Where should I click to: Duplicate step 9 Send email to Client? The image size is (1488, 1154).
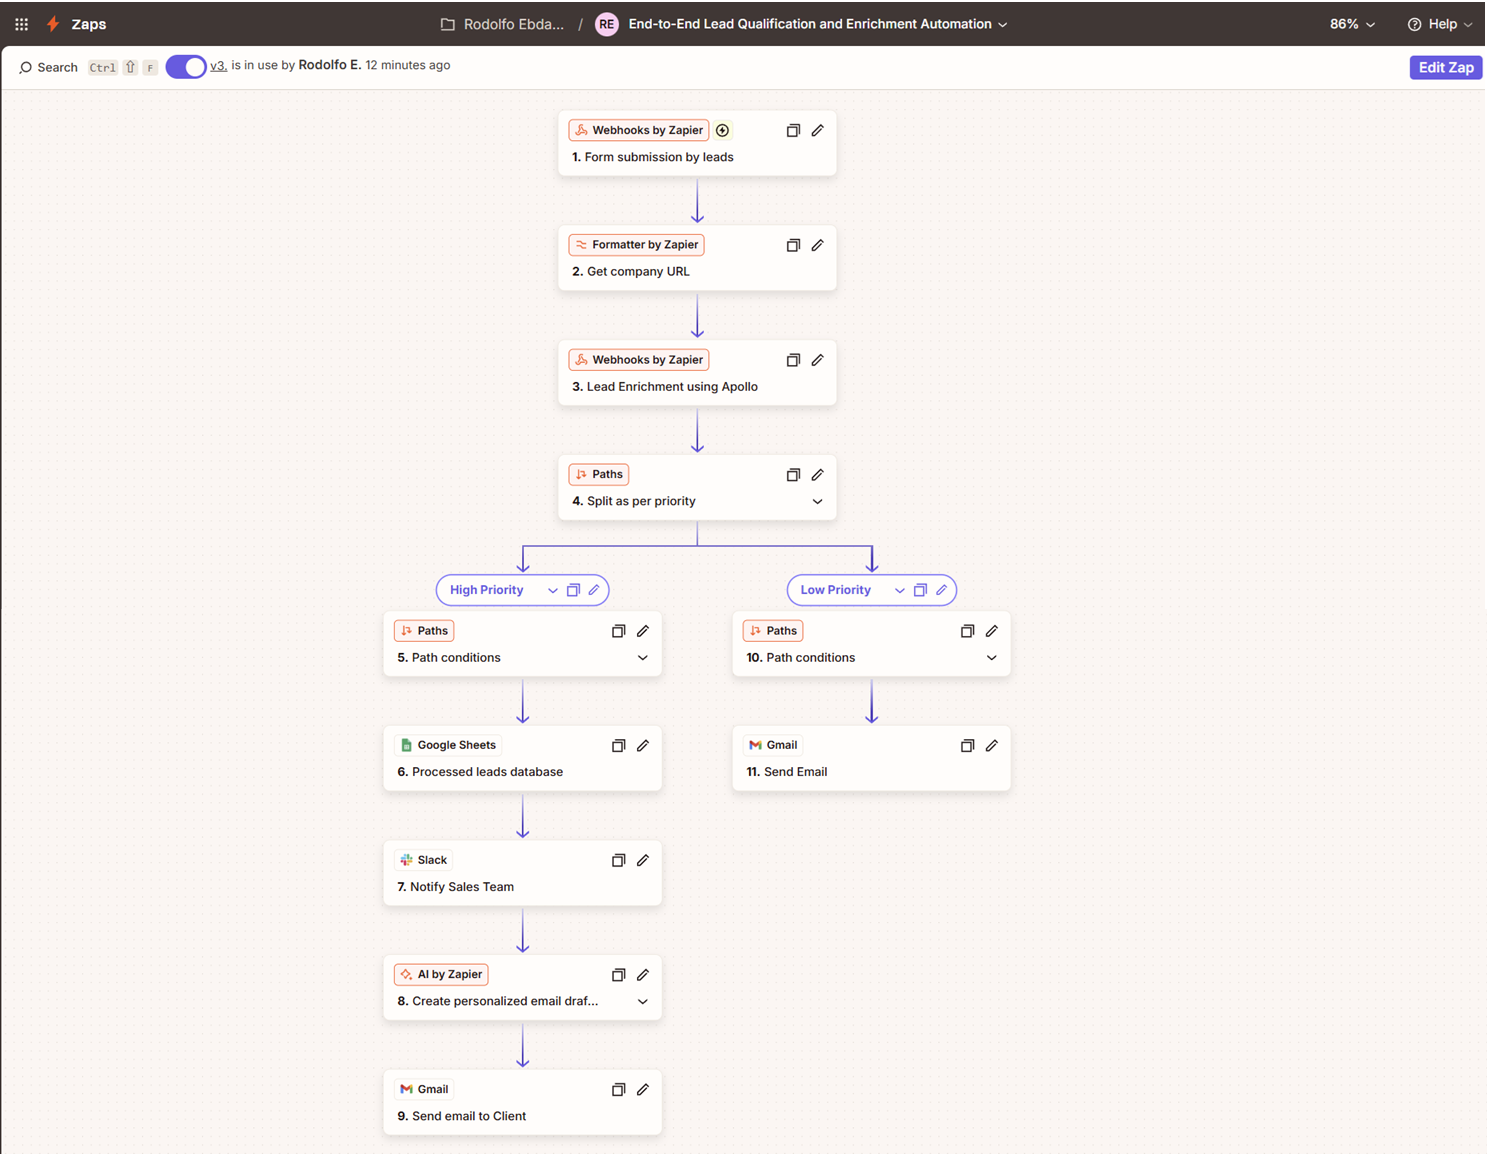618,1090
